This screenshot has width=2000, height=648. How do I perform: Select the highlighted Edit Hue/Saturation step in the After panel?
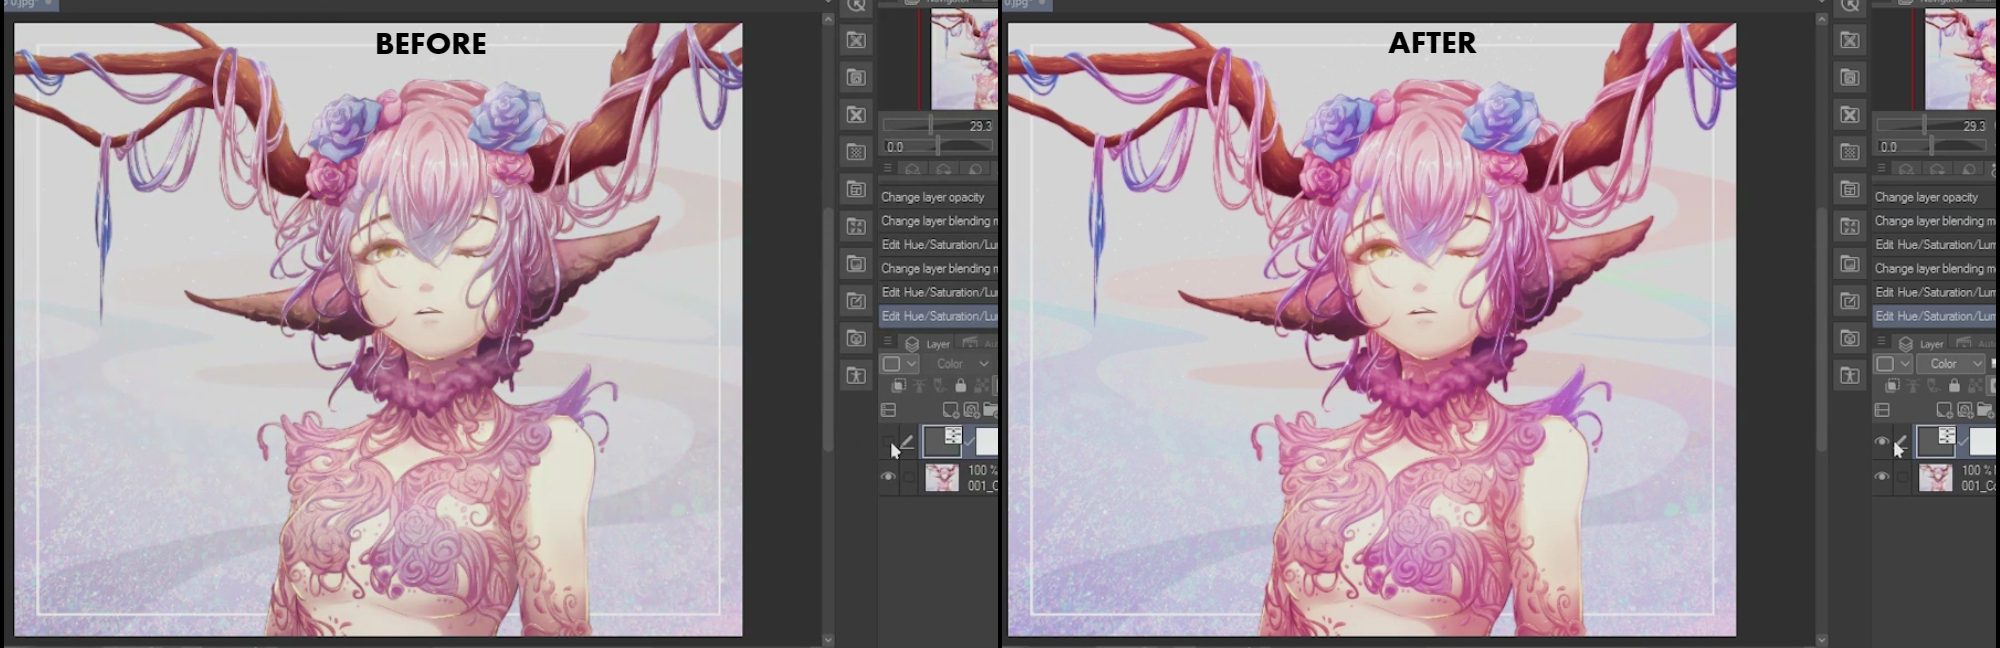click(x=1932, y=316)
